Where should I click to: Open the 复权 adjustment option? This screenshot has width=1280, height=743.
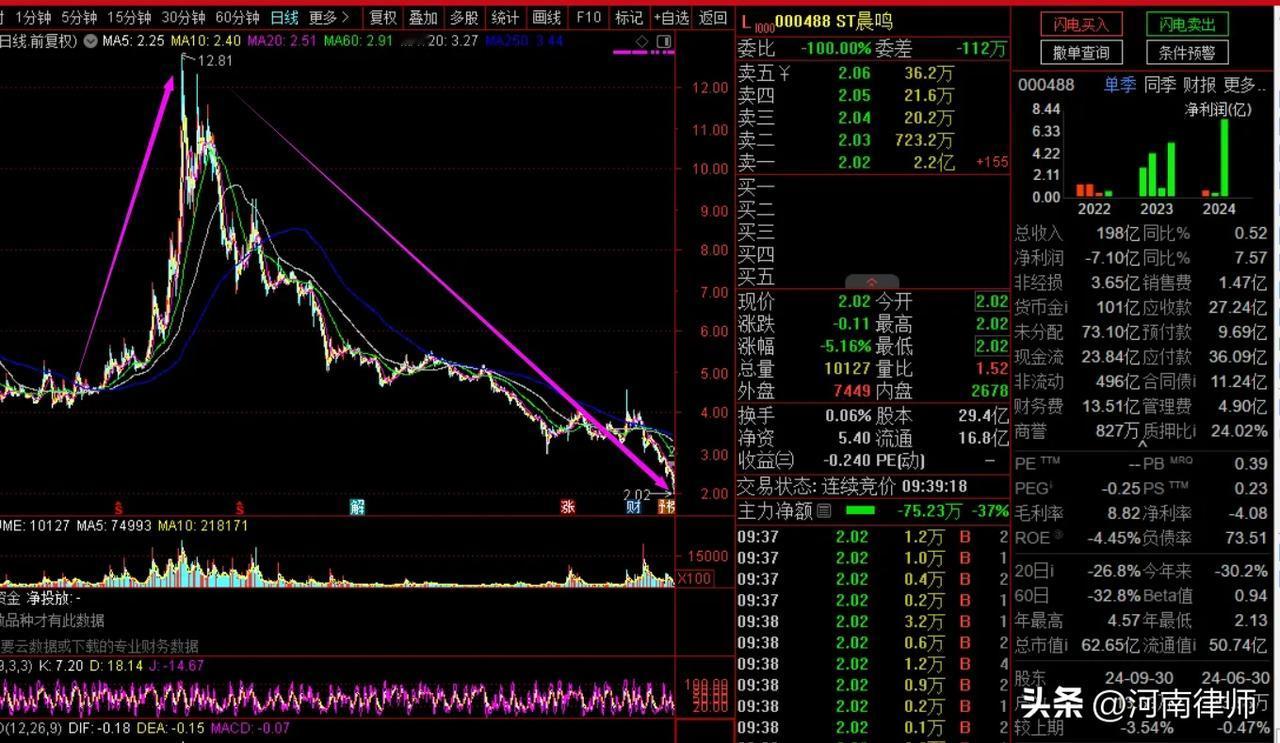[x=383, y=17]
